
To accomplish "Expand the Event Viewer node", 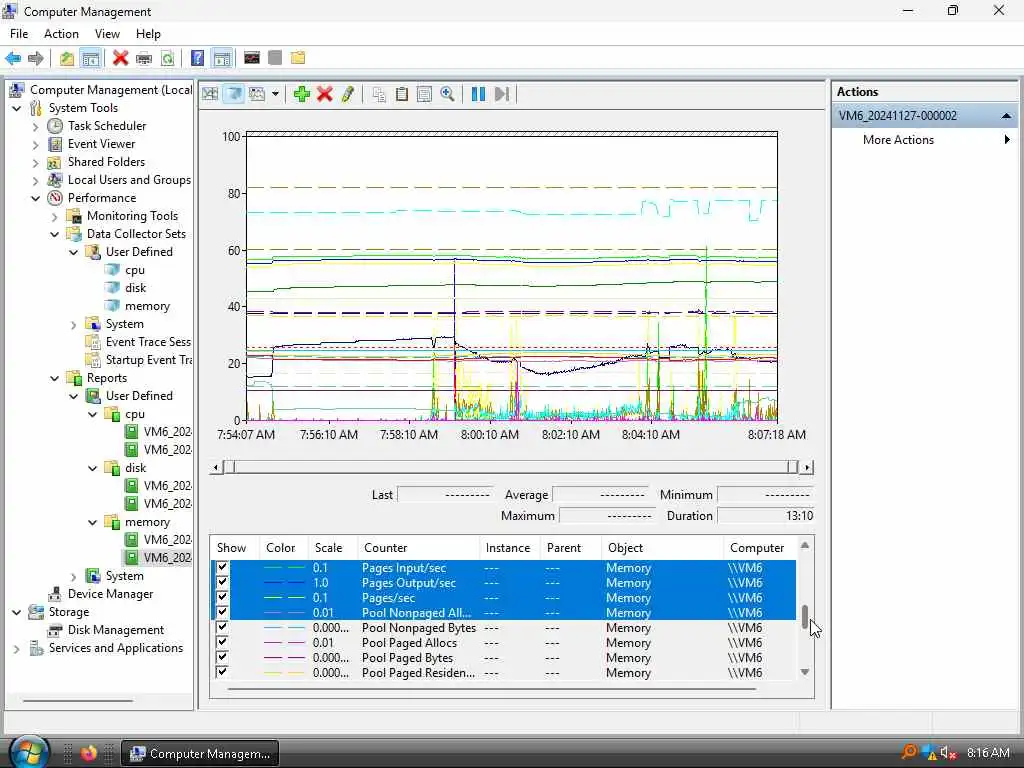I will pyautogui.click(x=36, y=144).
